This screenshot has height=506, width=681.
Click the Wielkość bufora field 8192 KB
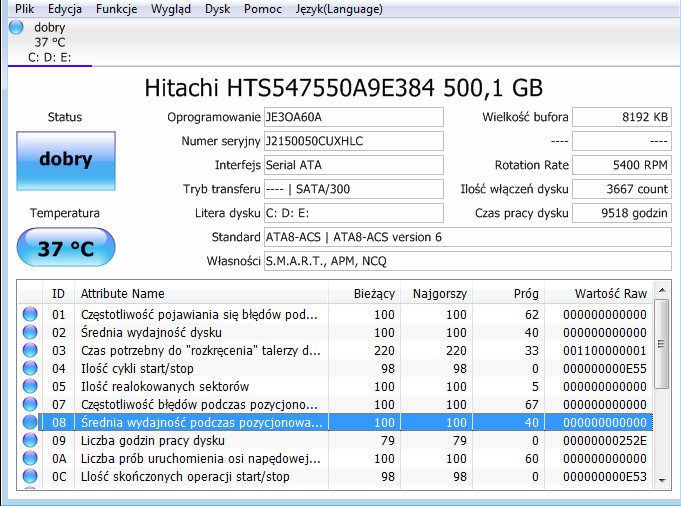pyautogui.click(x=622, y=117)
